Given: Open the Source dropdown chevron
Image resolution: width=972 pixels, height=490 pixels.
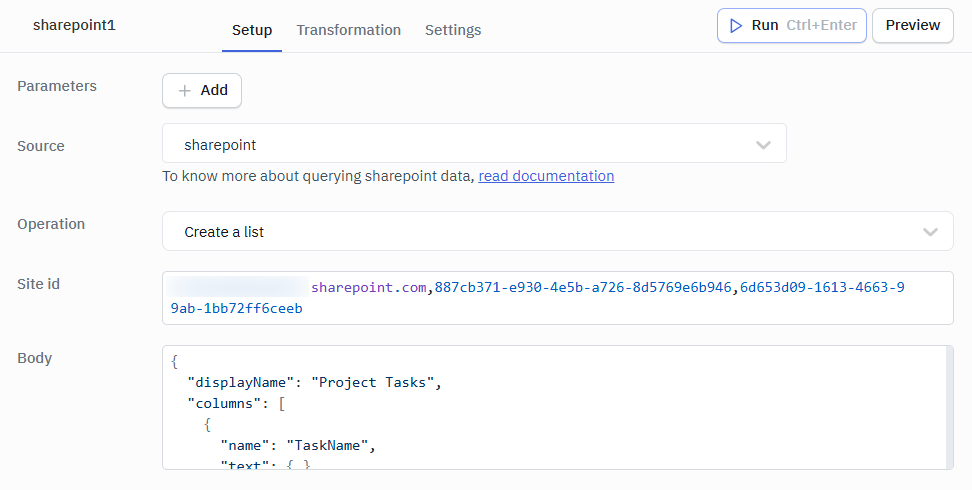Looking at the screenshot, I should pos(763,145).
